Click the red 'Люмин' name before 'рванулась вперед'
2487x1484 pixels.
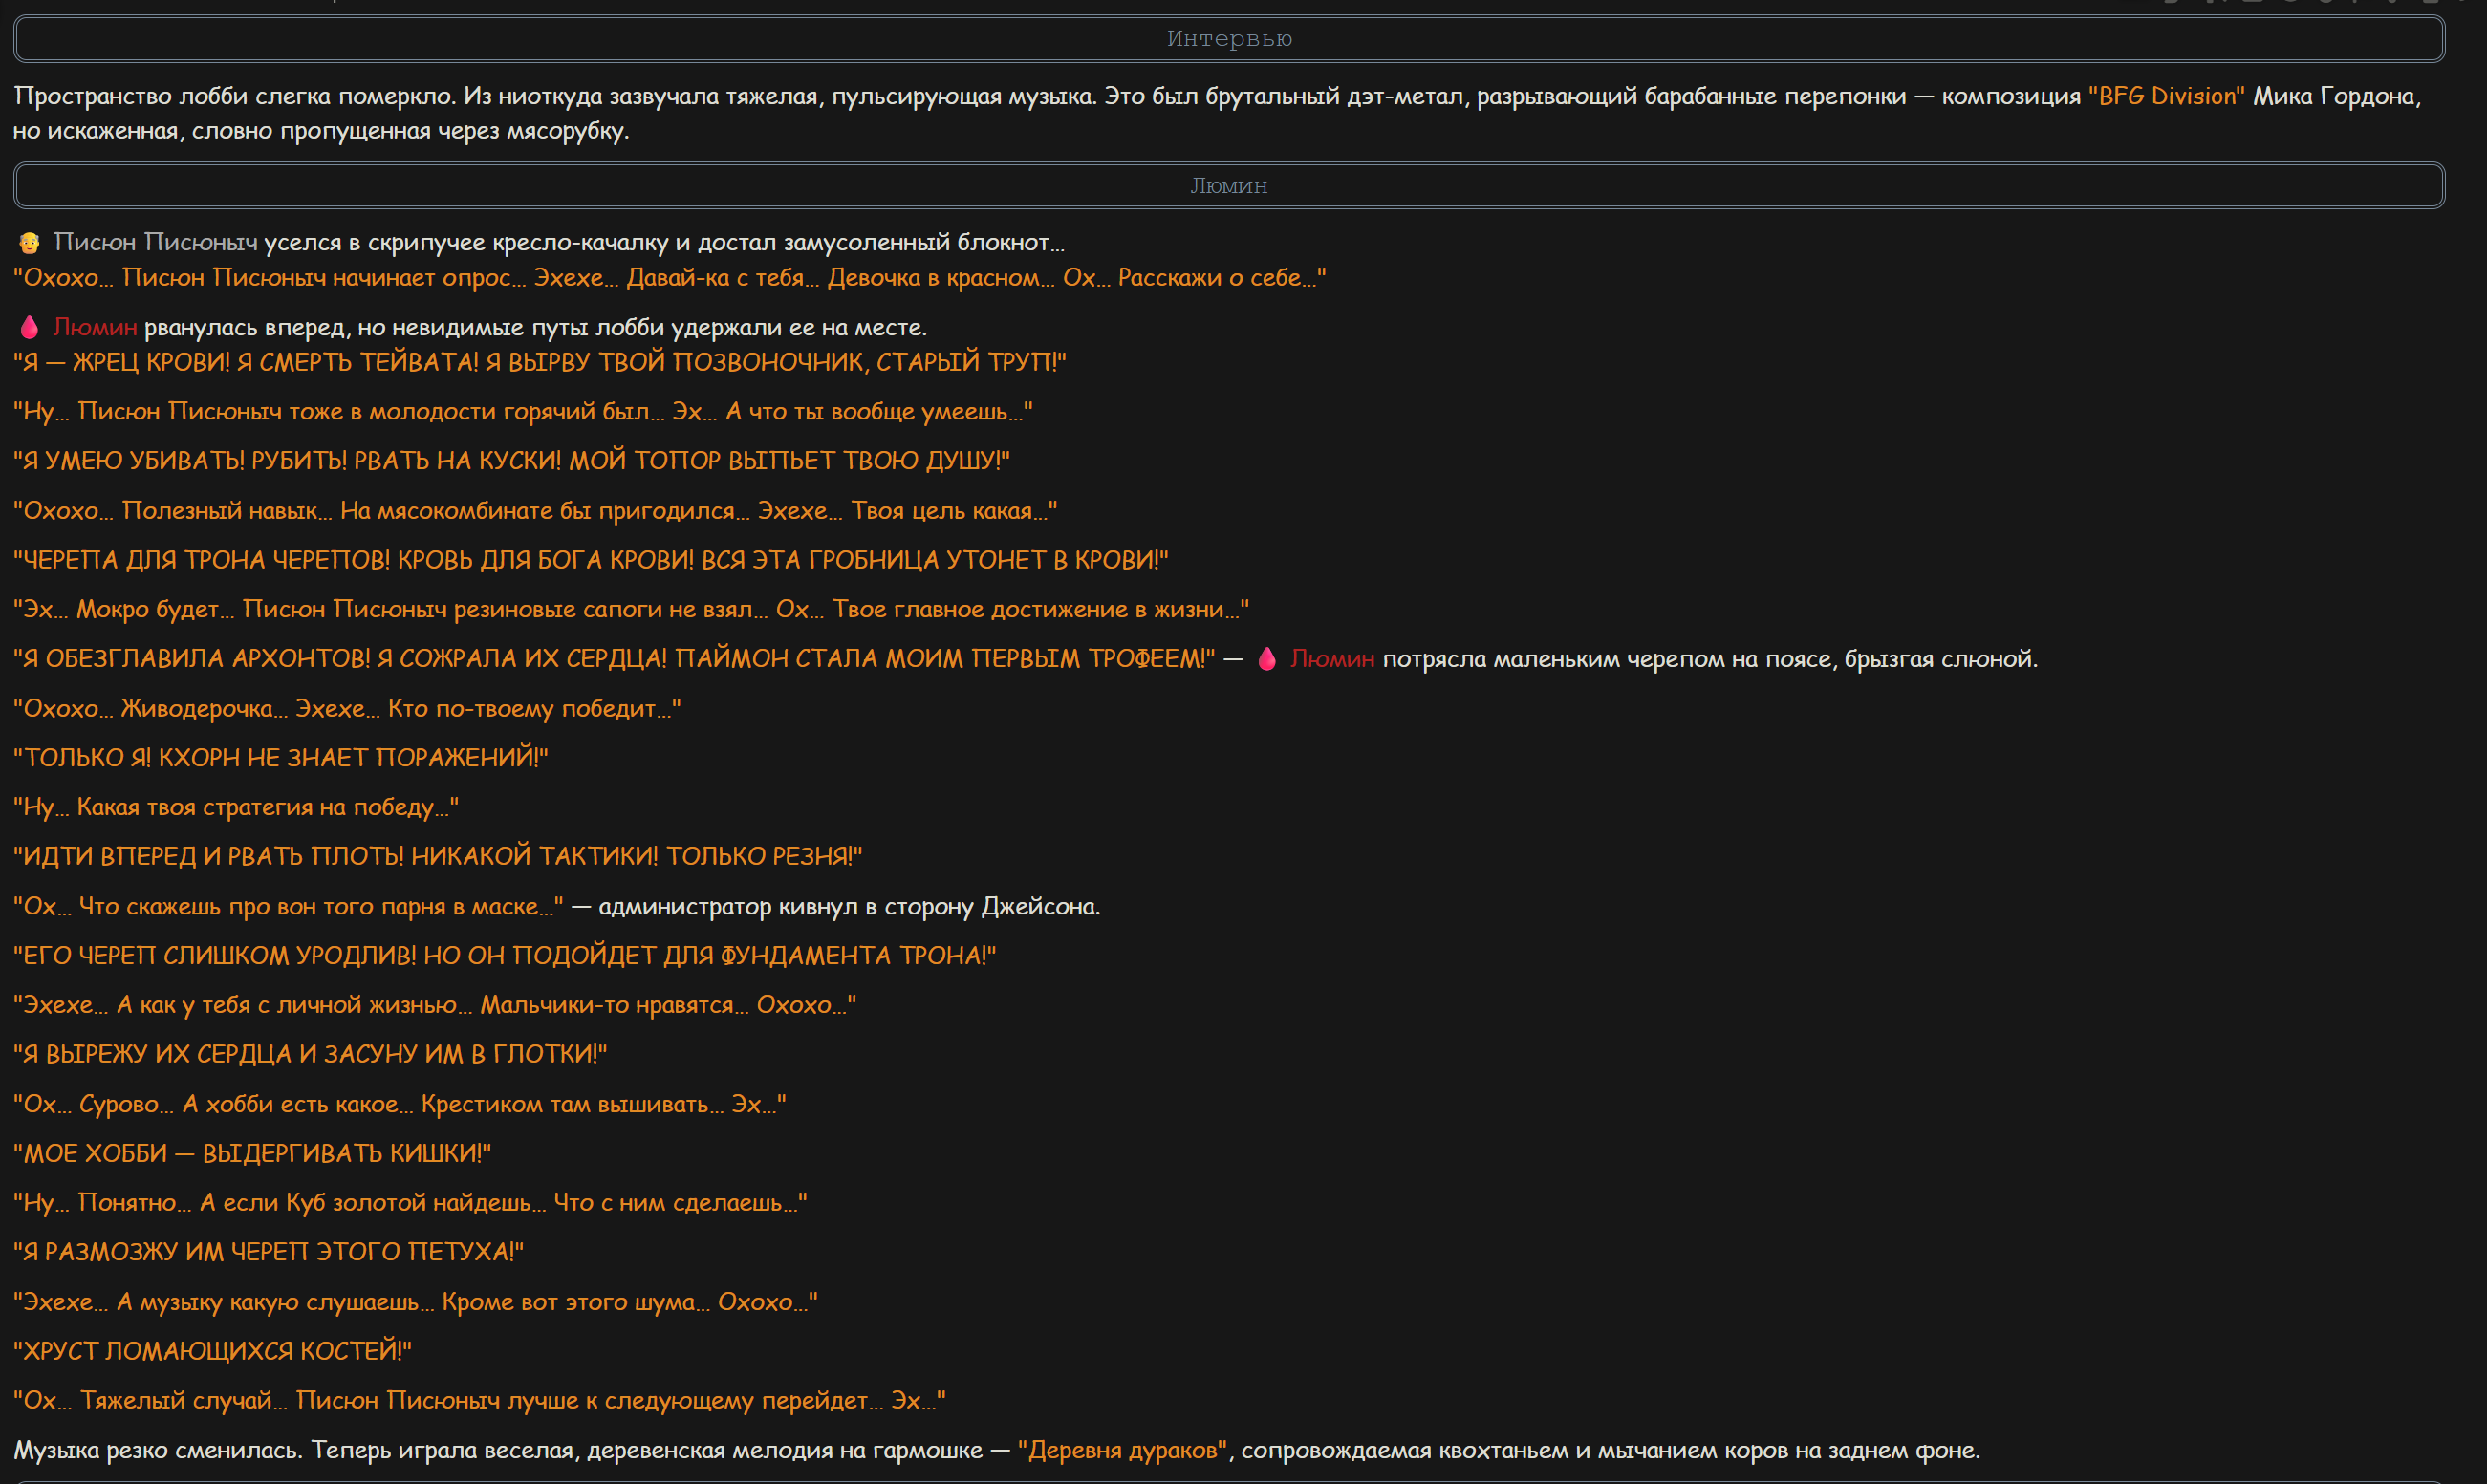(x=95, y=327)
